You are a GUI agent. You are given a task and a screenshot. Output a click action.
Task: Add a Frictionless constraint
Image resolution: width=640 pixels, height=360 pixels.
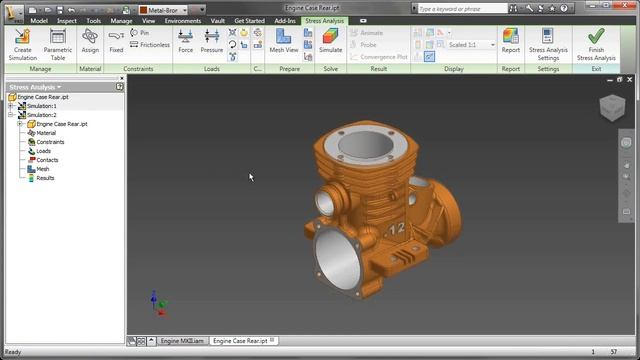point(150,45)
